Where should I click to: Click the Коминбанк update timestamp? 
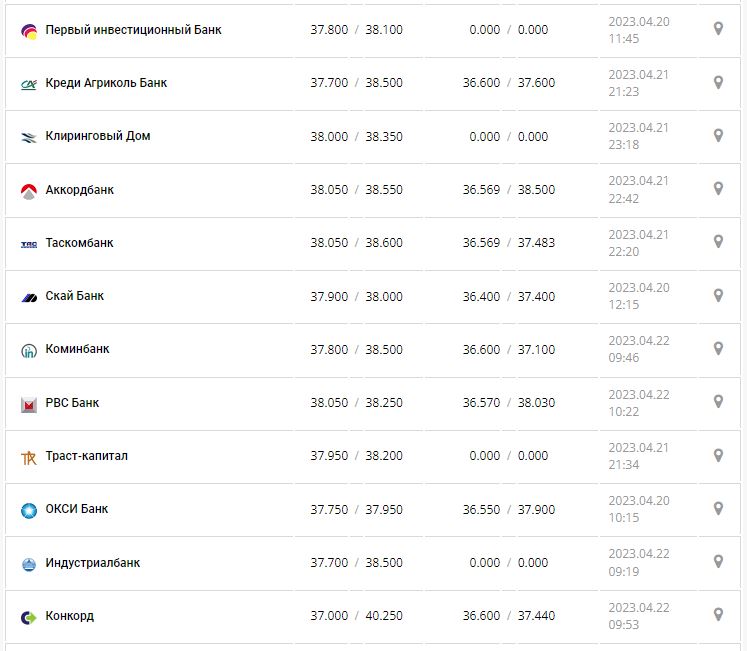639,349
